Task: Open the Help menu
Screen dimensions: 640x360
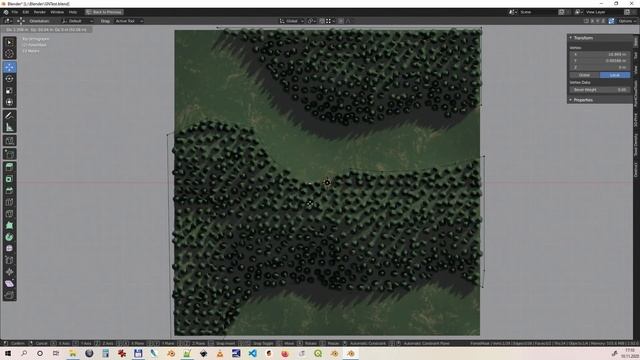Action: click(x=73, y=12)
